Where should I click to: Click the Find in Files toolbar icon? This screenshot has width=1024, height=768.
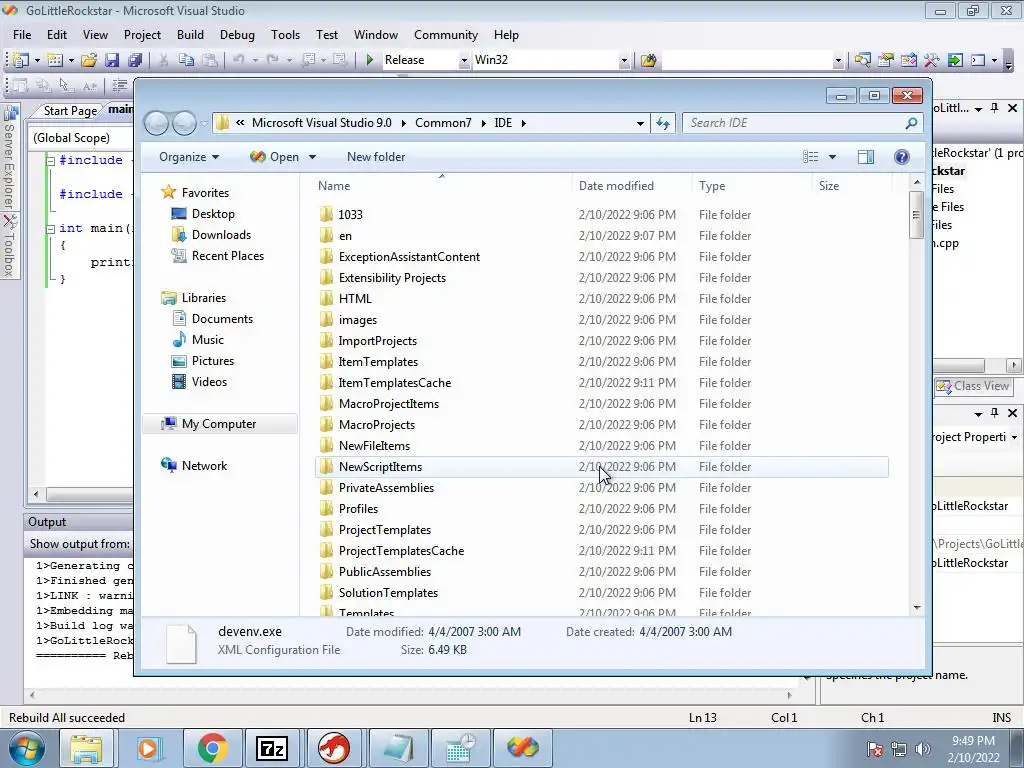click(648, 60)
